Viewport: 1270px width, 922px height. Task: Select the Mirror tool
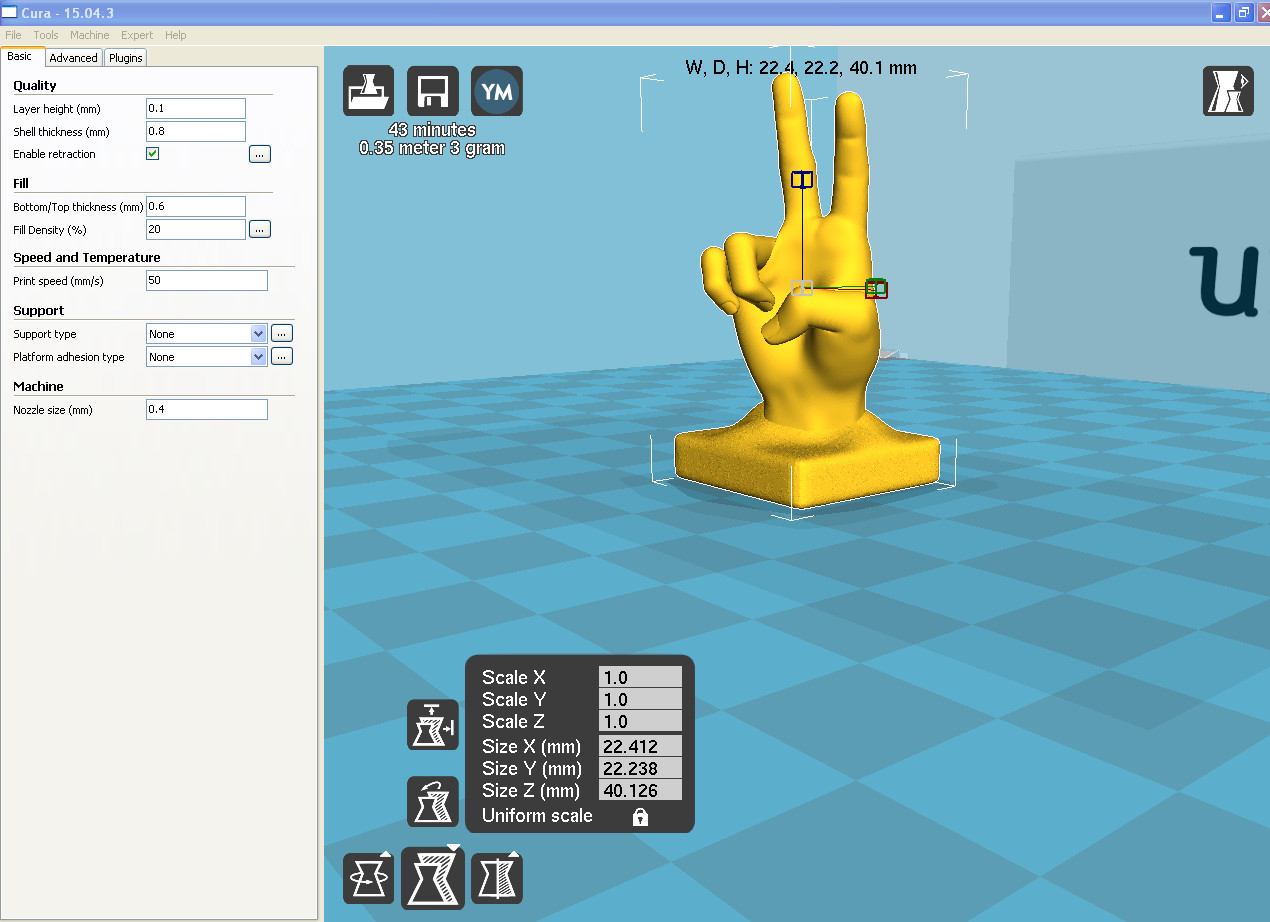pyautogui.click(x=496, y=877)
